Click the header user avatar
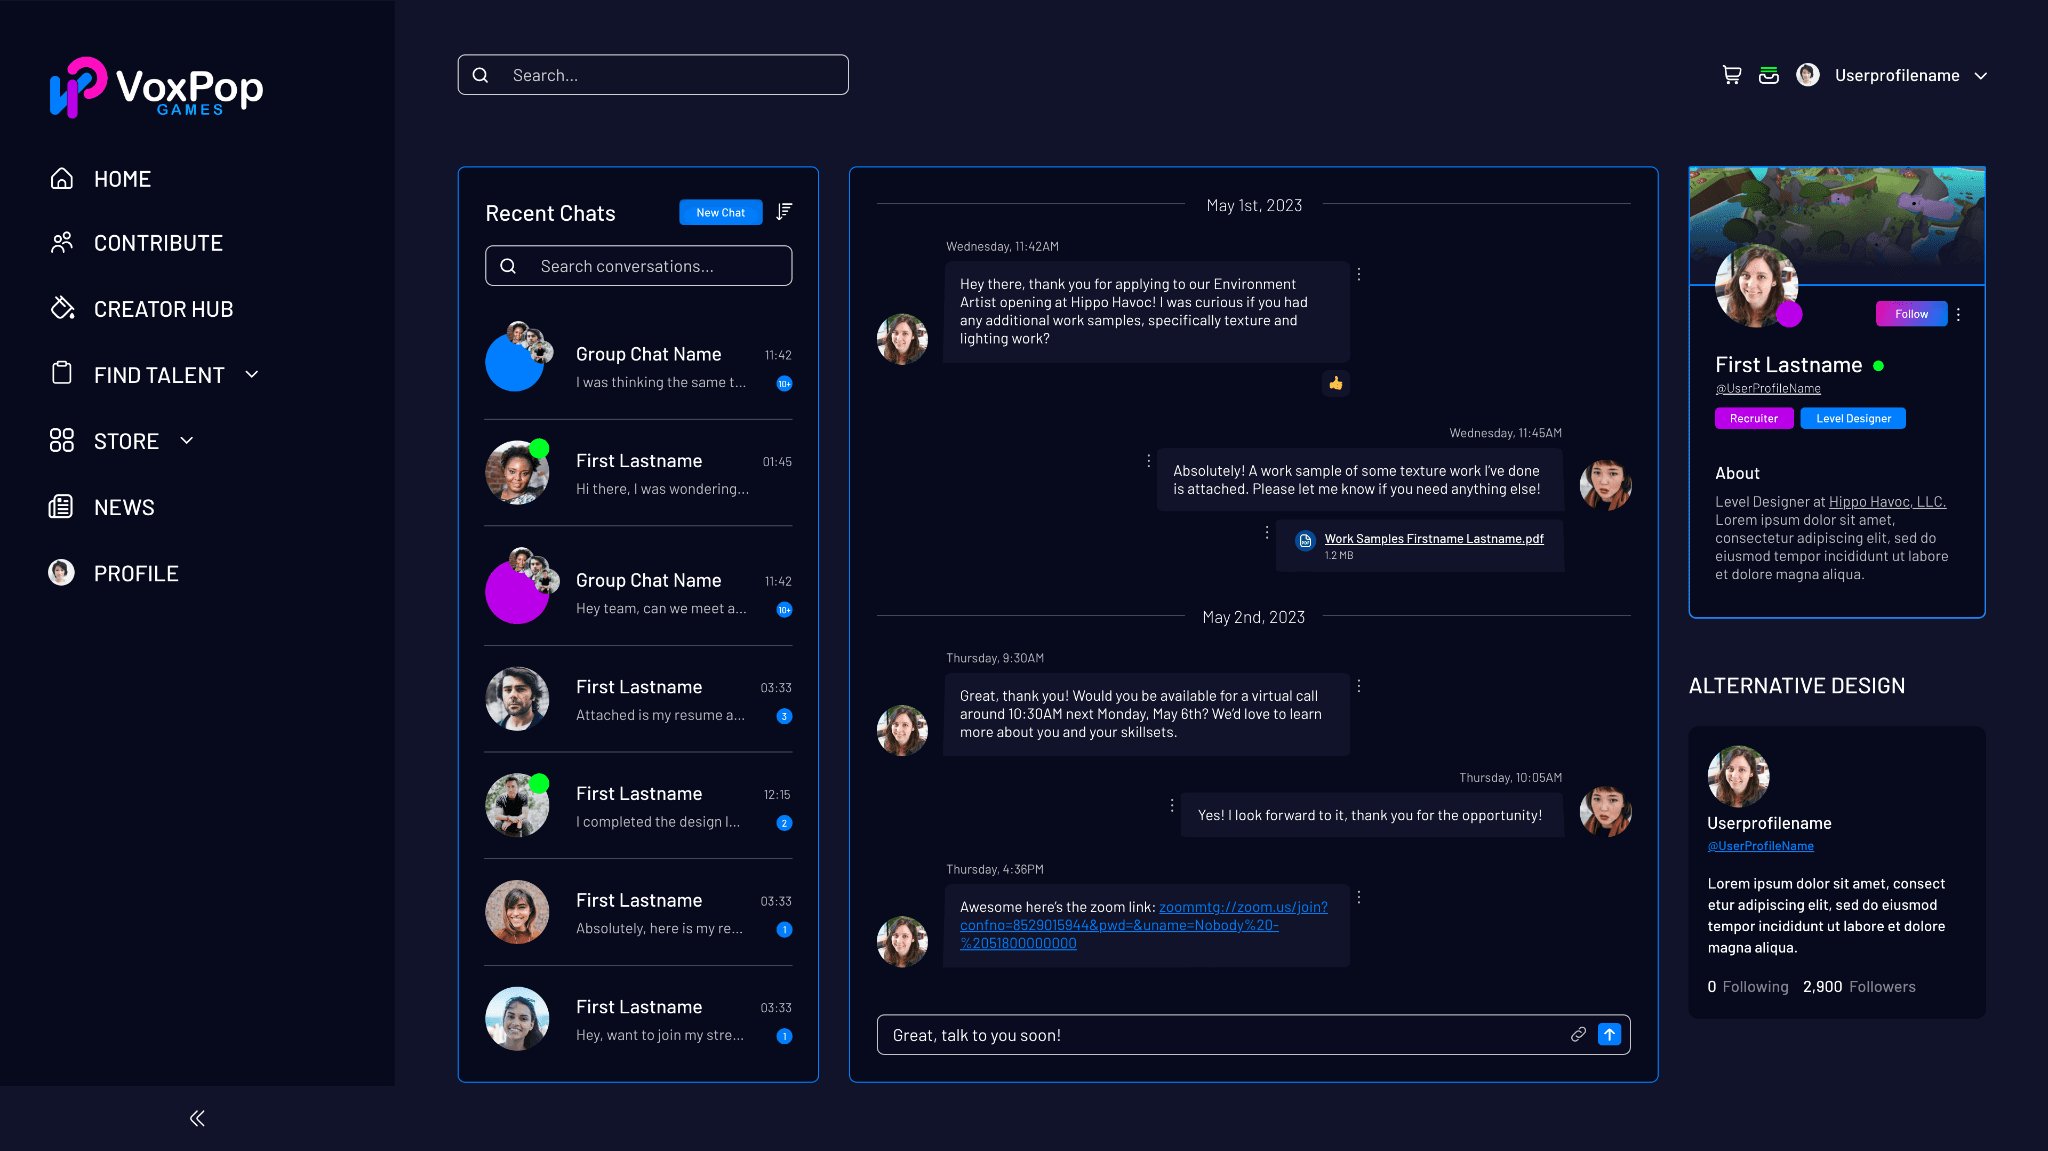2048x1151 pixels. point(1807,75)
